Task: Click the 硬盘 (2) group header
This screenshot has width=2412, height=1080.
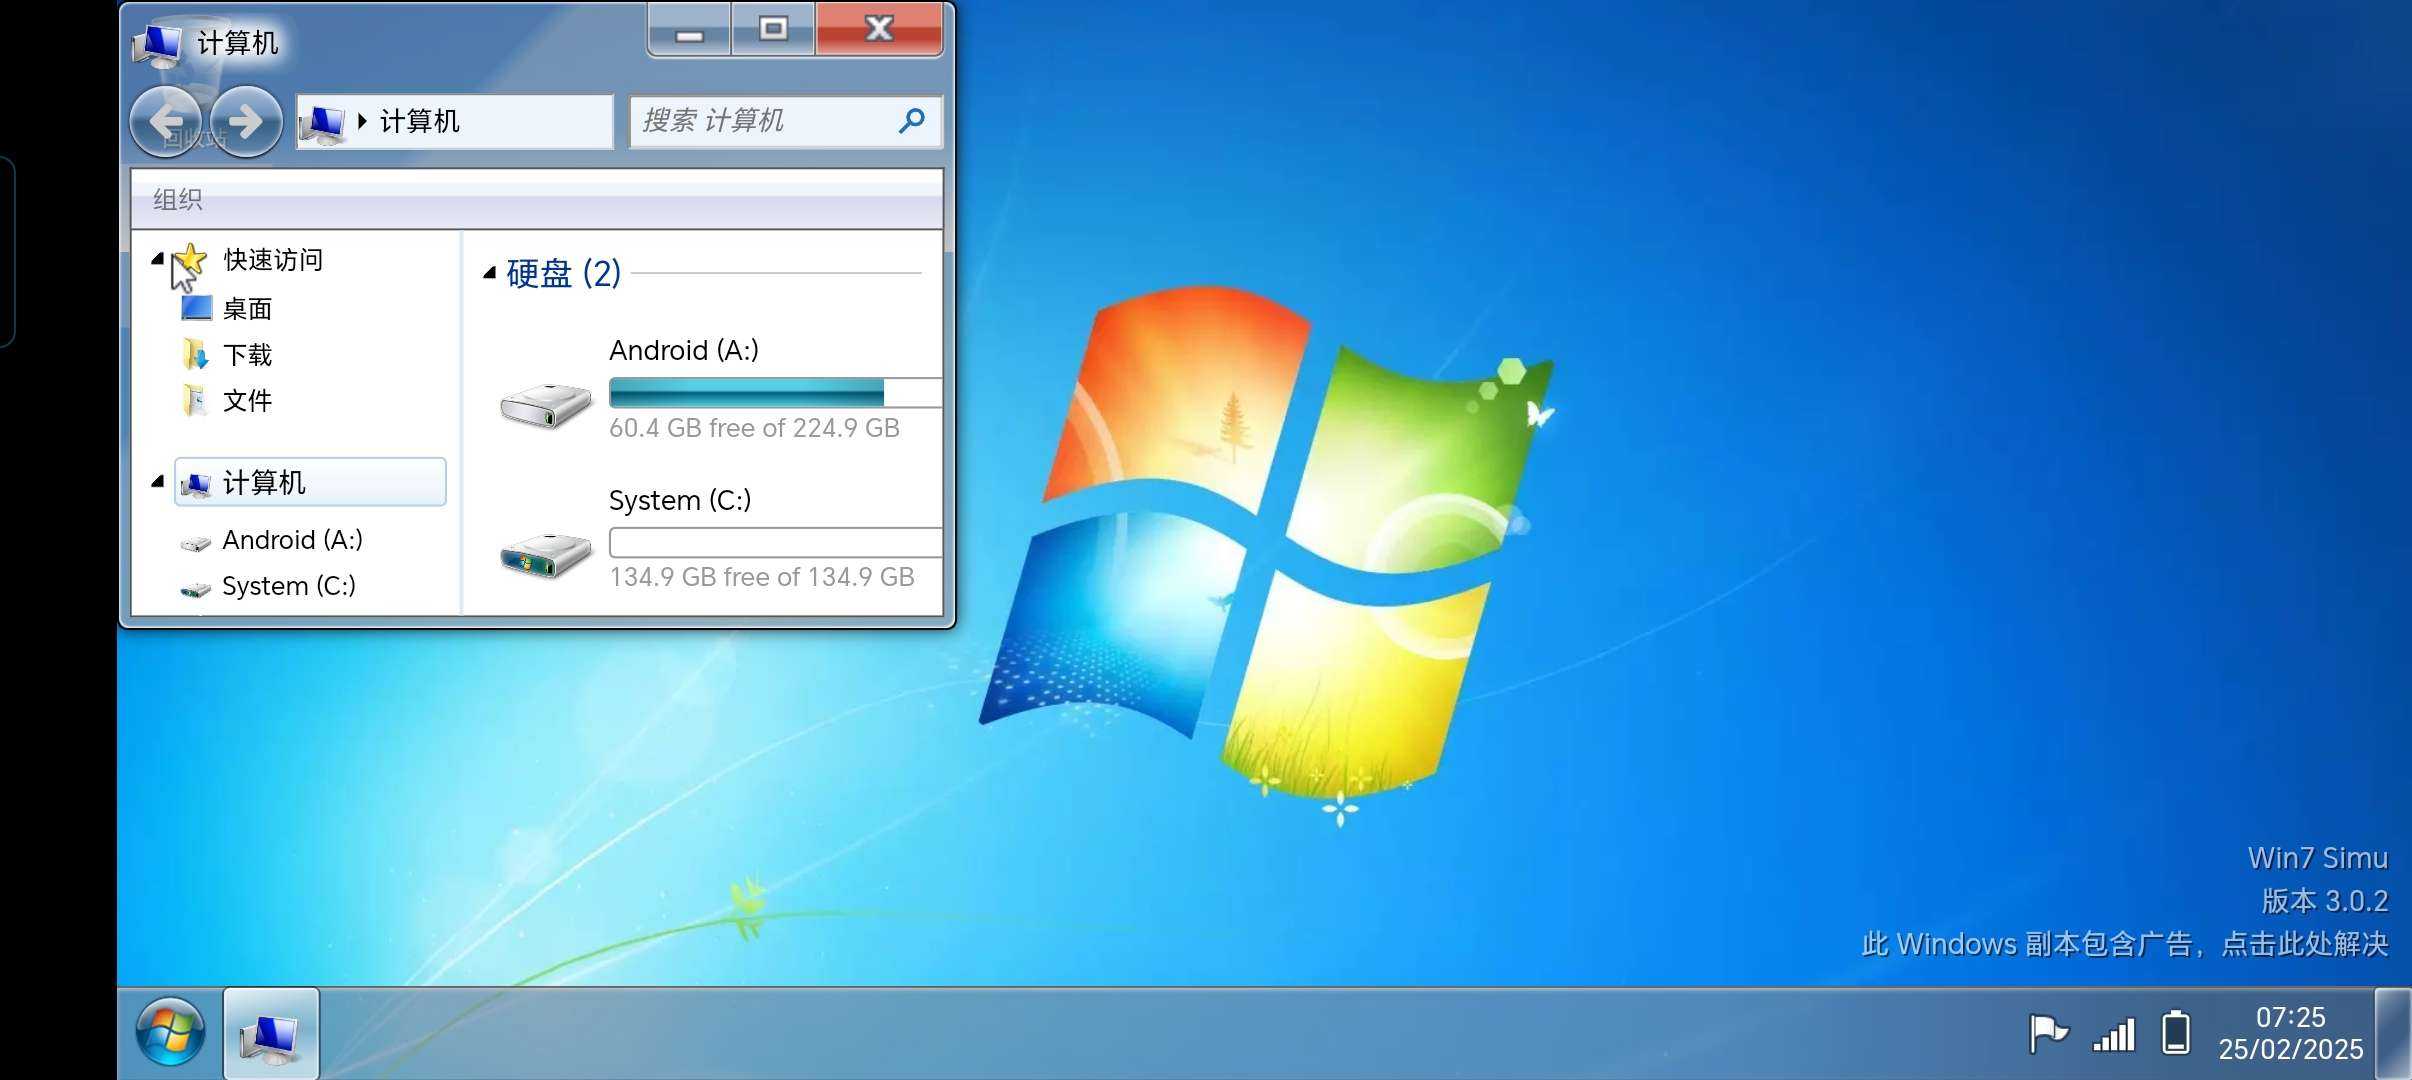Action: click(564, 273)
